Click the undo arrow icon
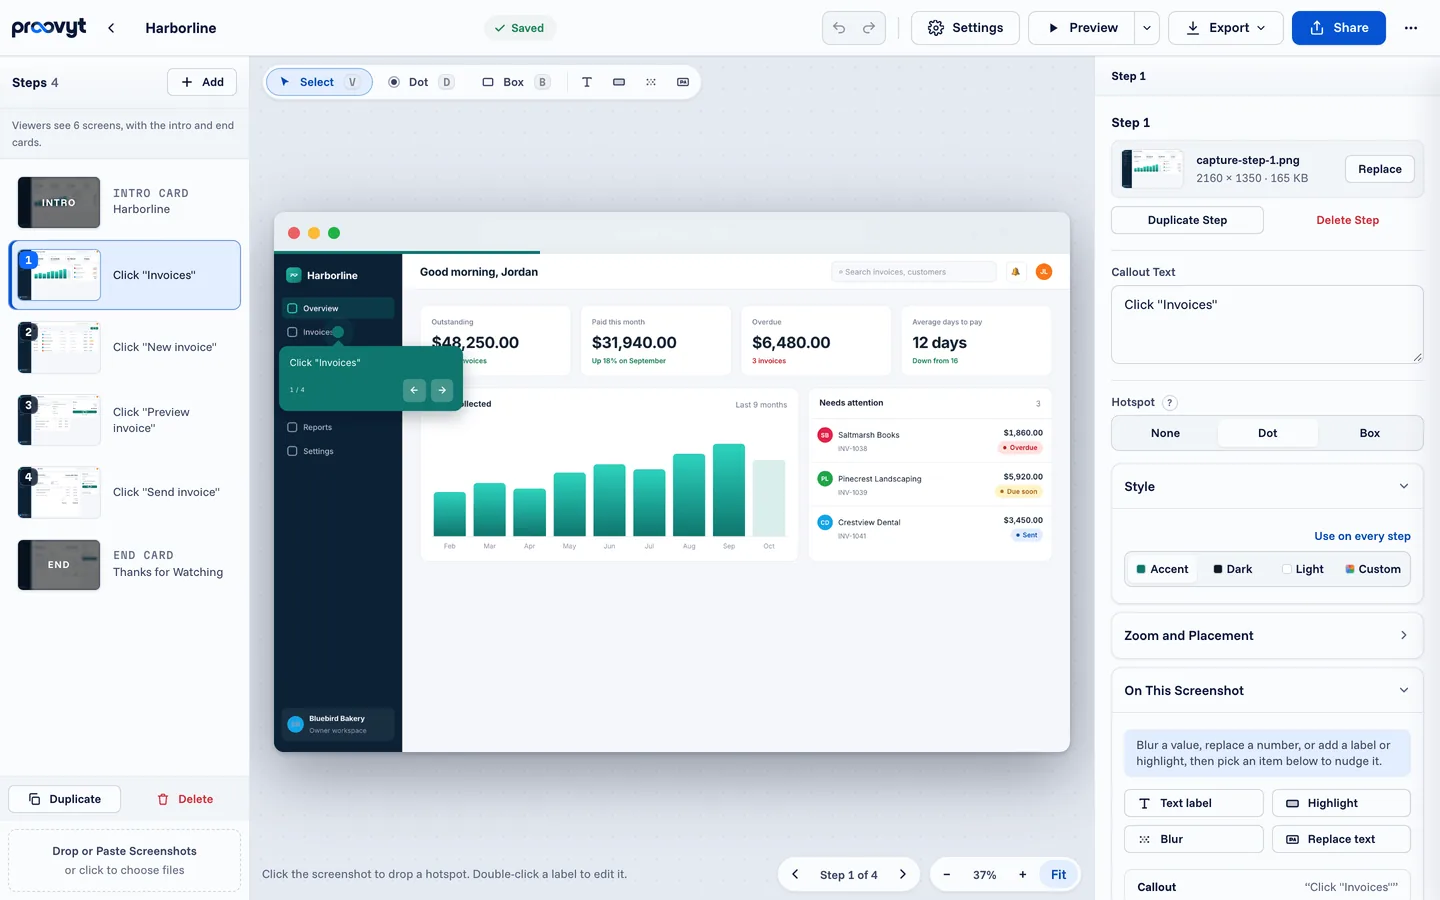This screenshot has height=900, width=1440. tap(839, 28)
